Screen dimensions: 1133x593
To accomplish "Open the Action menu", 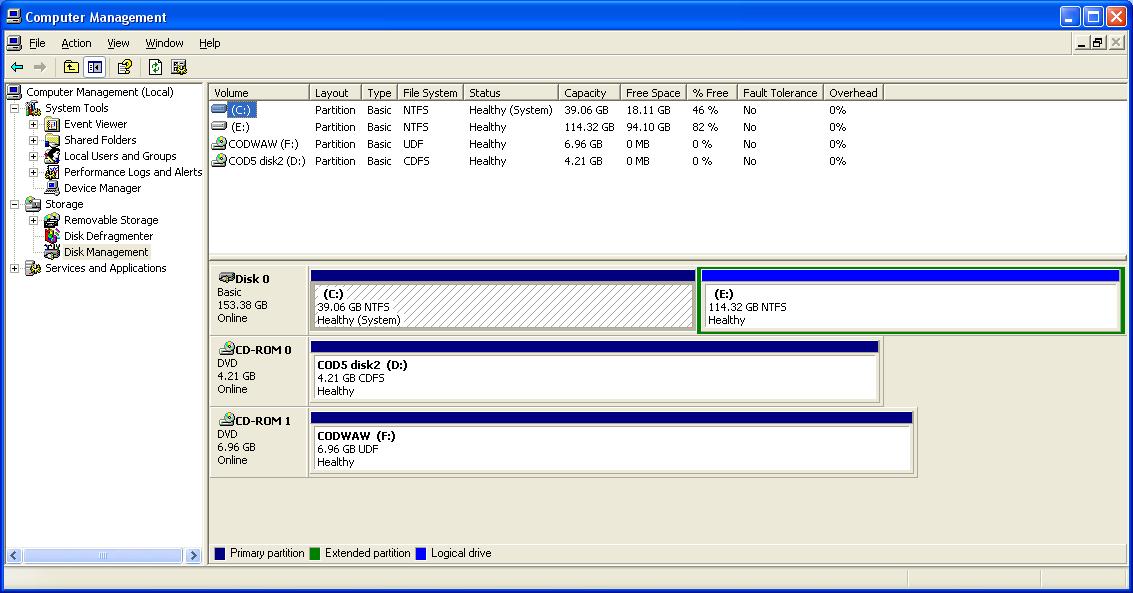I will [76, 43].
